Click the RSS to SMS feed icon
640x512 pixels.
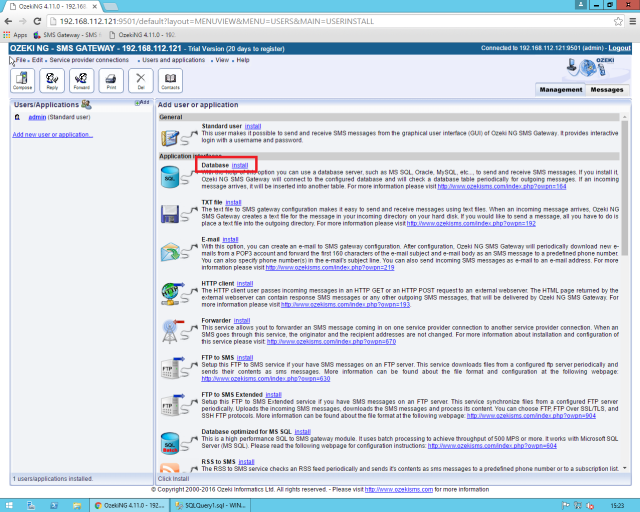pos(169,468)
